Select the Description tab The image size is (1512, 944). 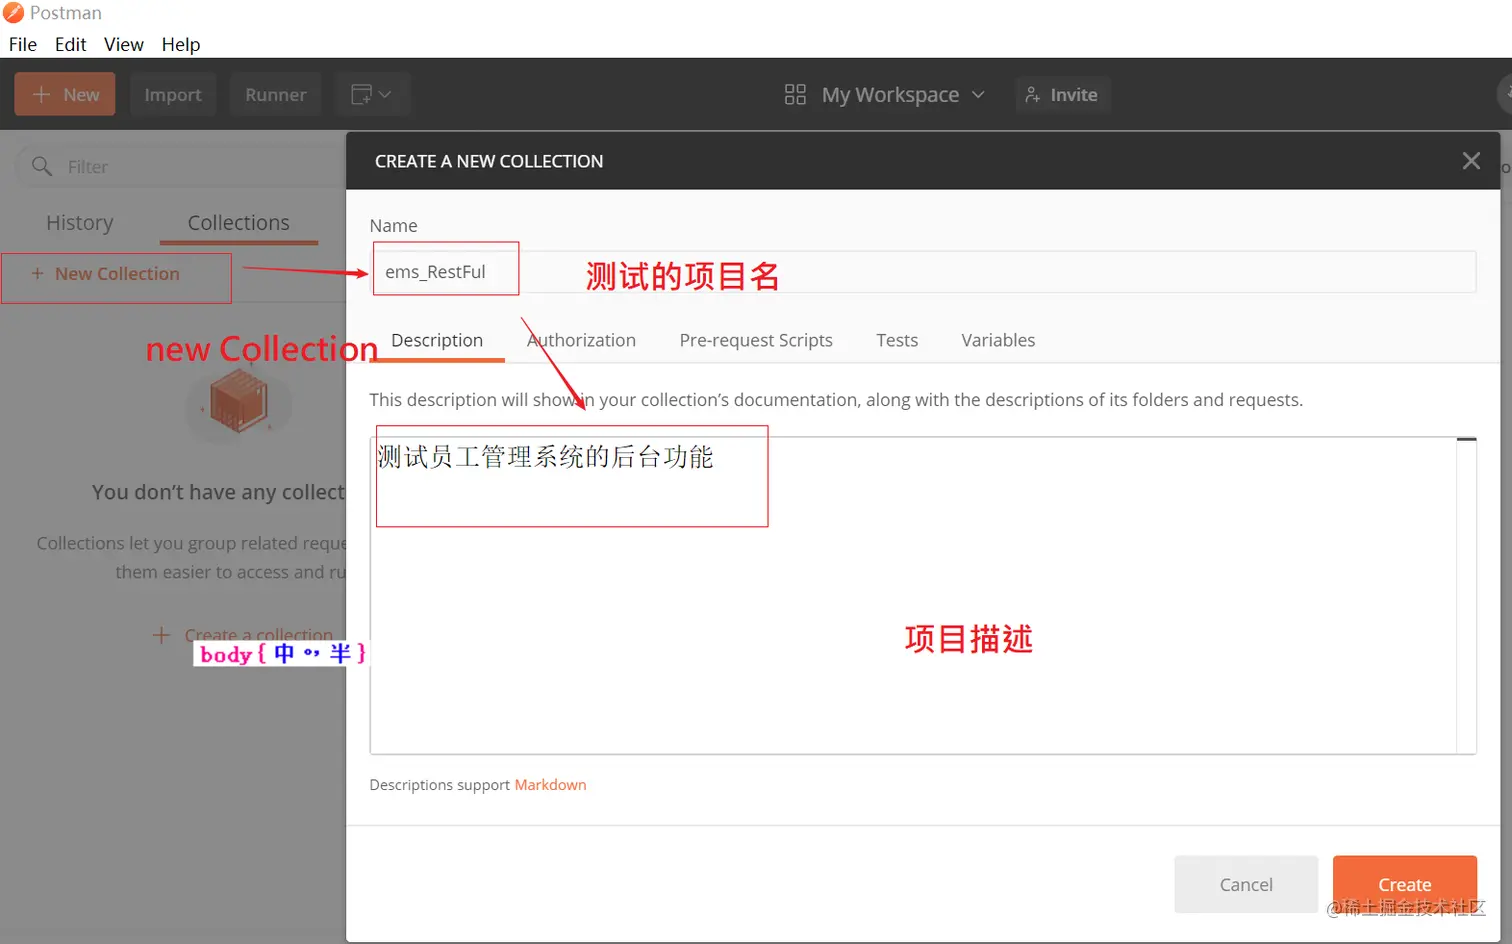click(x=437, y=340)
